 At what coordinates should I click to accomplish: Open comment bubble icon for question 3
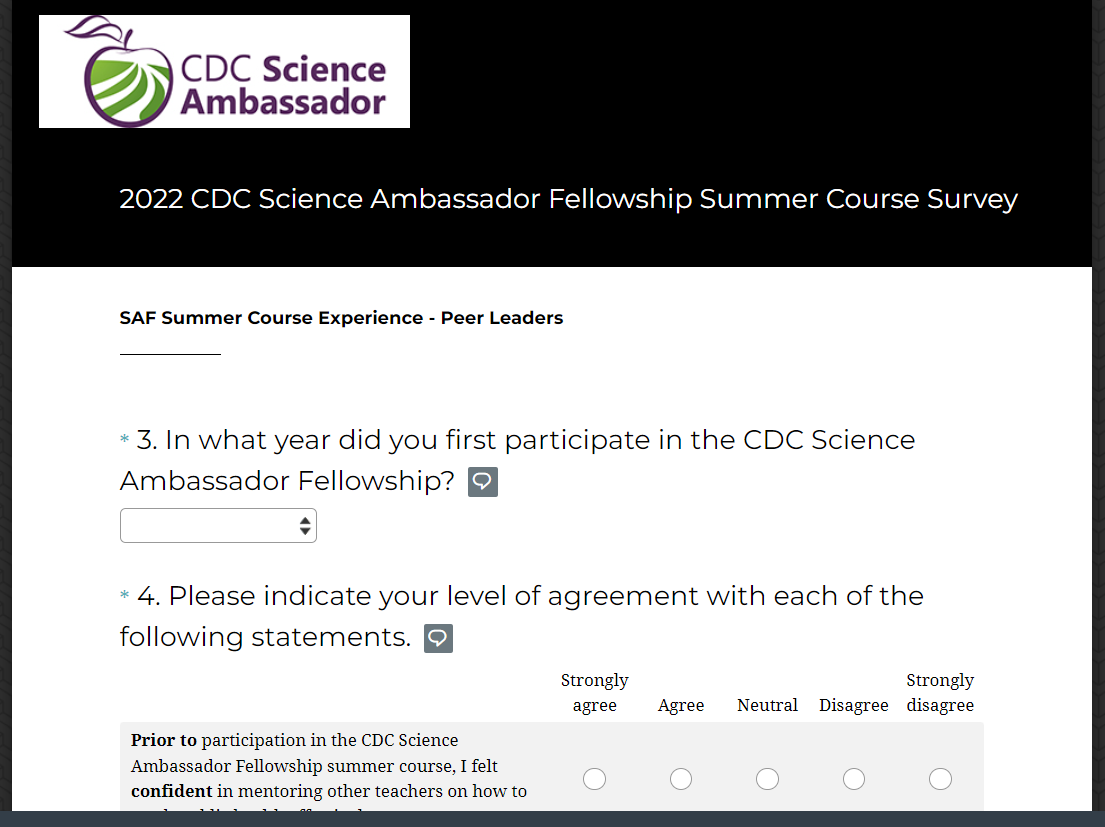click(x=483, y=482)
